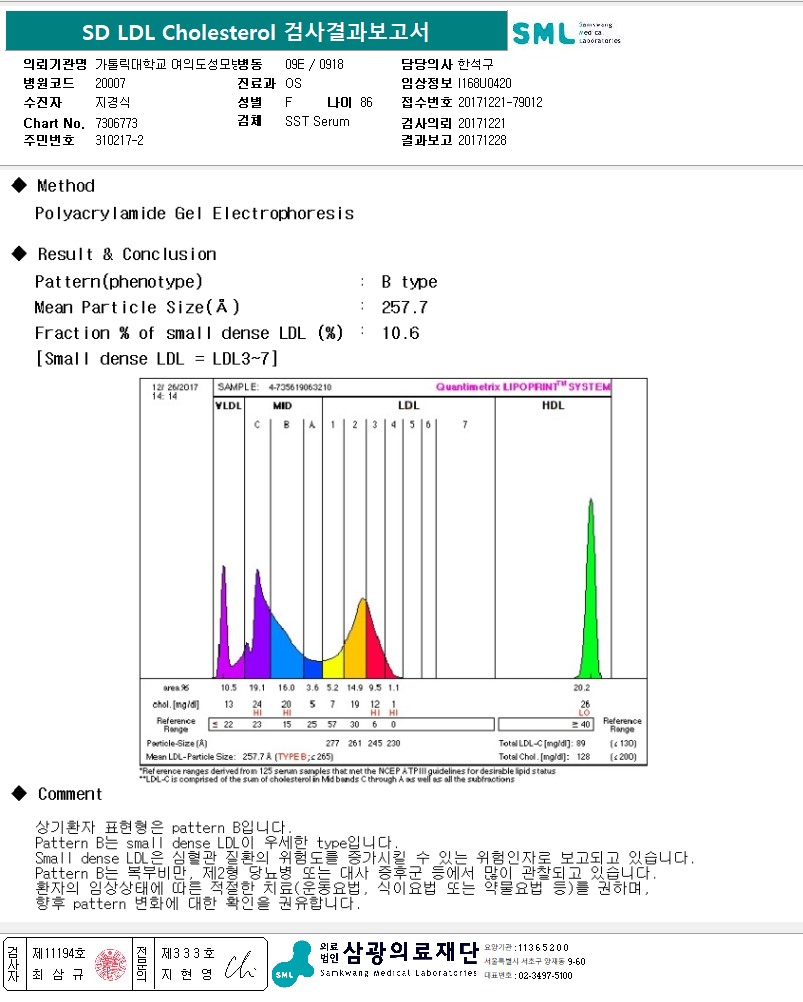Click the green HDL peak in the chart
Image resolution: width=803 pixels, height=1002 pixels.
590,589
